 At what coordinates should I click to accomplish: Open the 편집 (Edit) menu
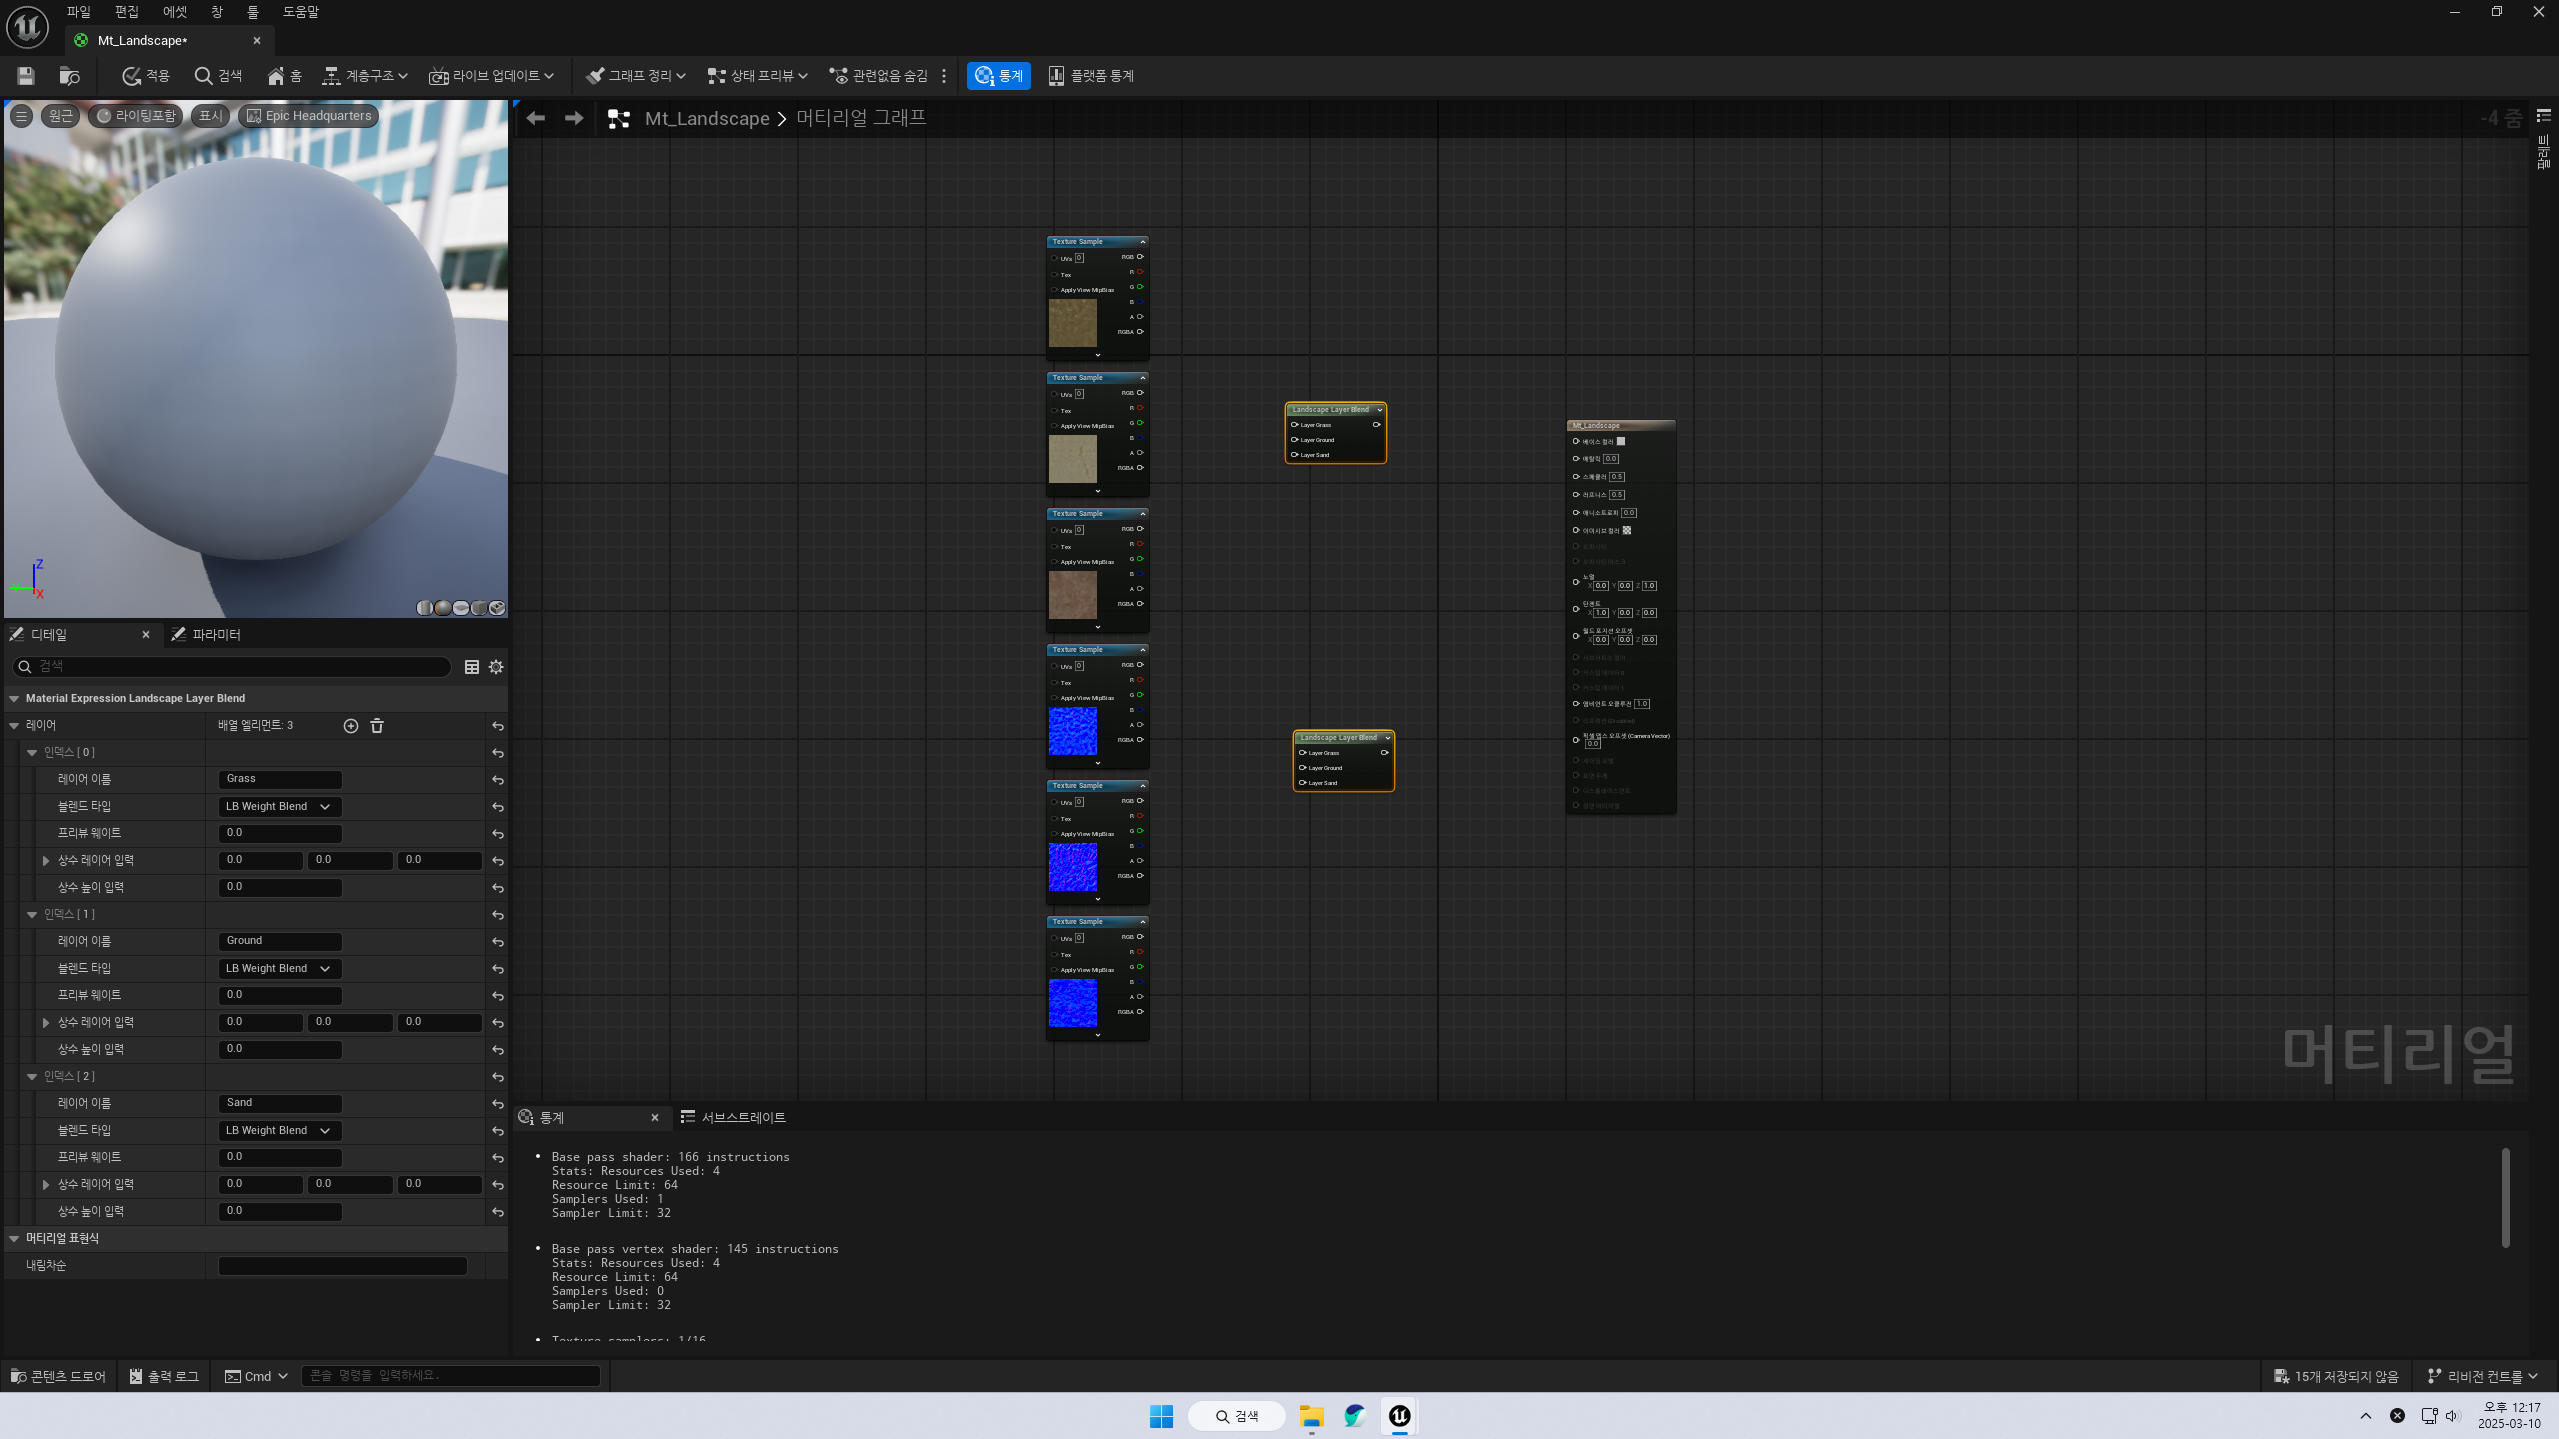[126, 12]
